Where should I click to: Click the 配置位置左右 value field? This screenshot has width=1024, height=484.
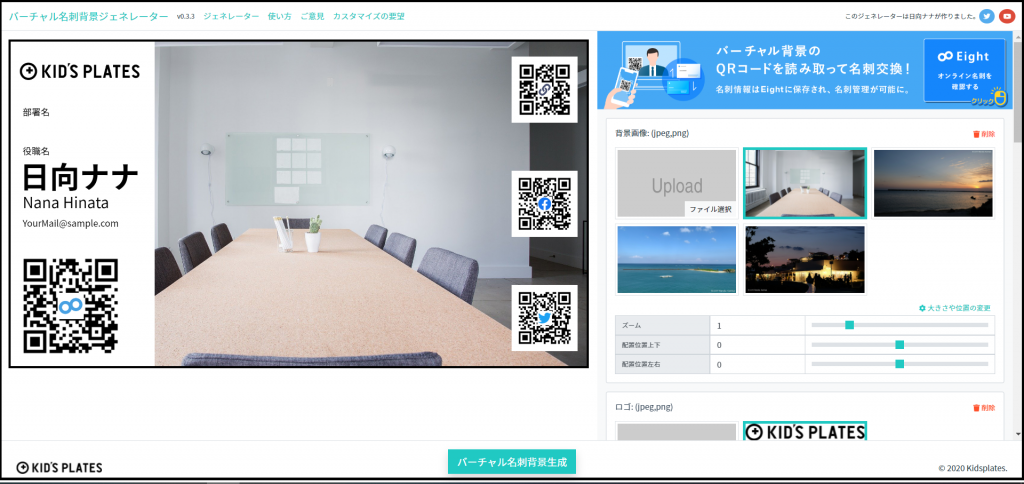point(756,364)
